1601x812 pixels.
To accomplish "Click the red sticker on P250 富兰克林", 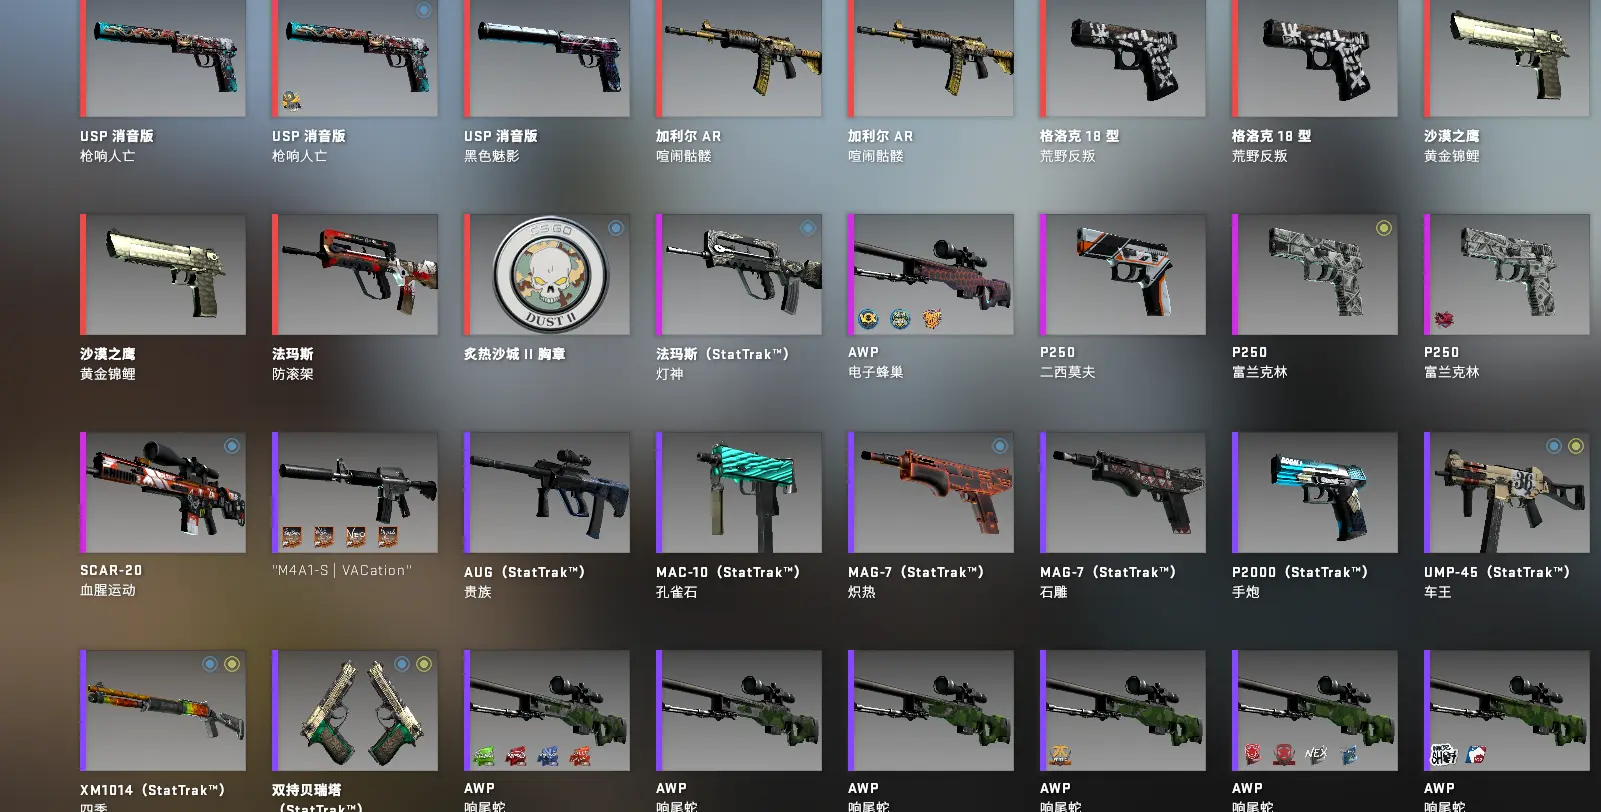I will pyautogui.click(x=1444, y=319).
